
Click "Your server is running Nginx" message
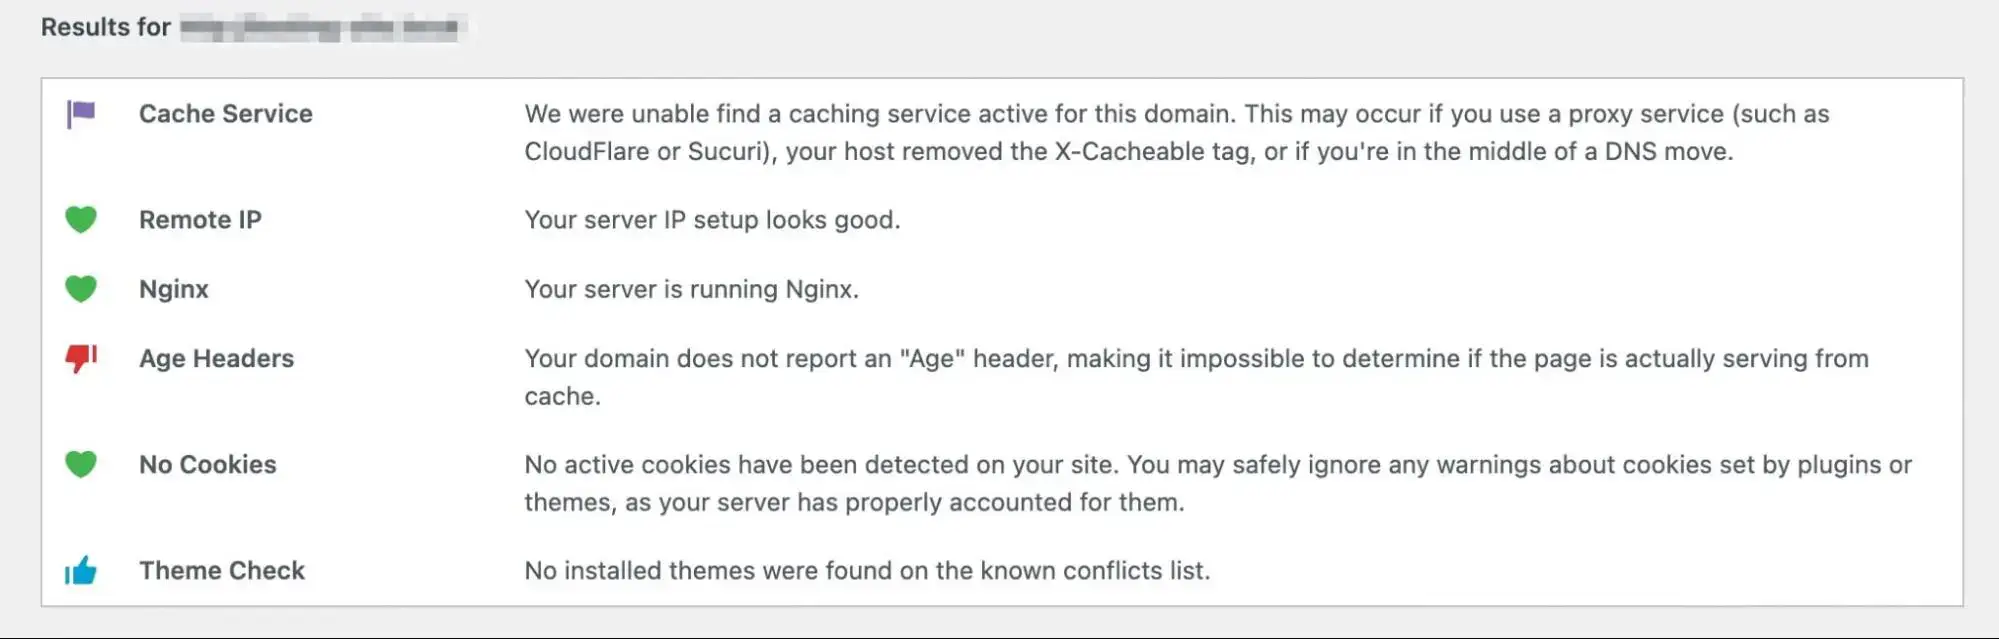[691, 289]
